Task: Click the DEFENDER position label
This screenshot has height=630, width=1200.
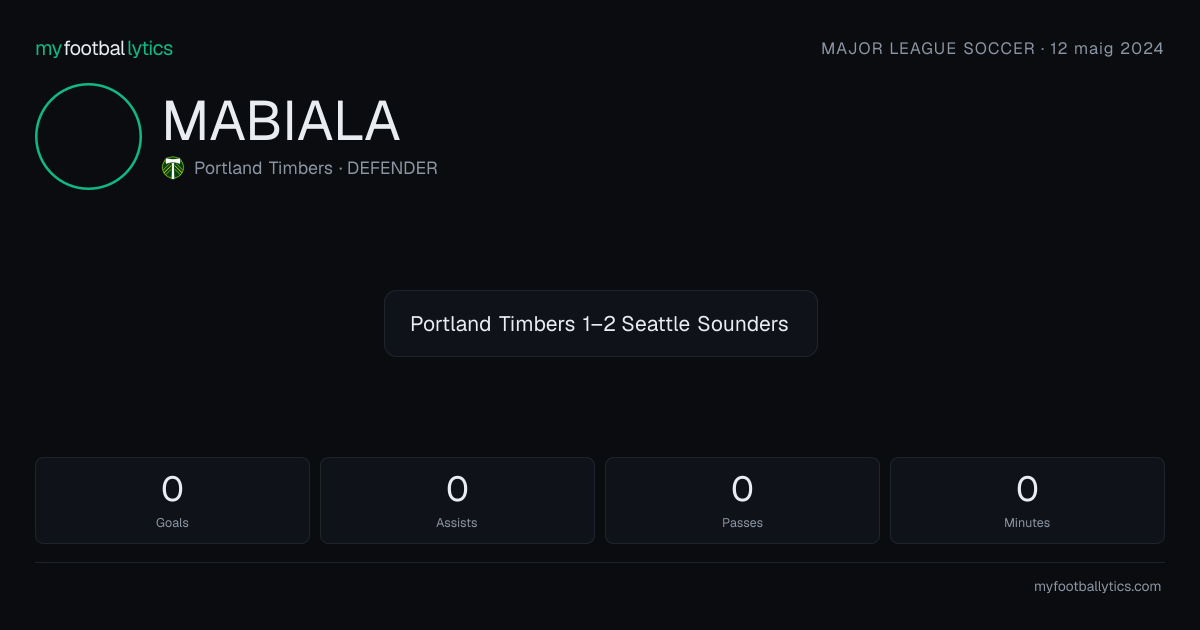Action: (x=392, y=168)
